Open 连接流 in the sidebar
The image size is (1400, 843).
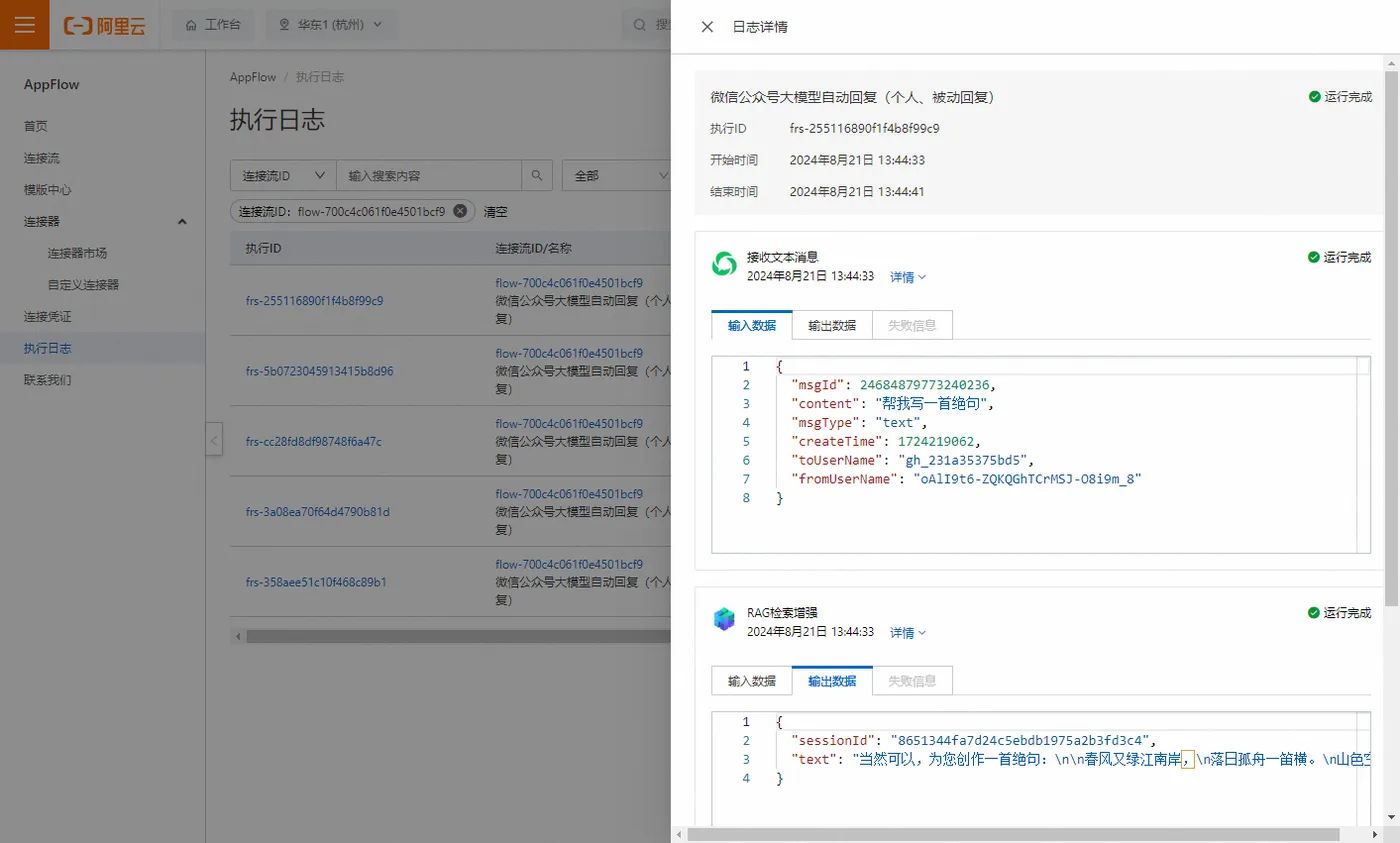pos(42,158)
